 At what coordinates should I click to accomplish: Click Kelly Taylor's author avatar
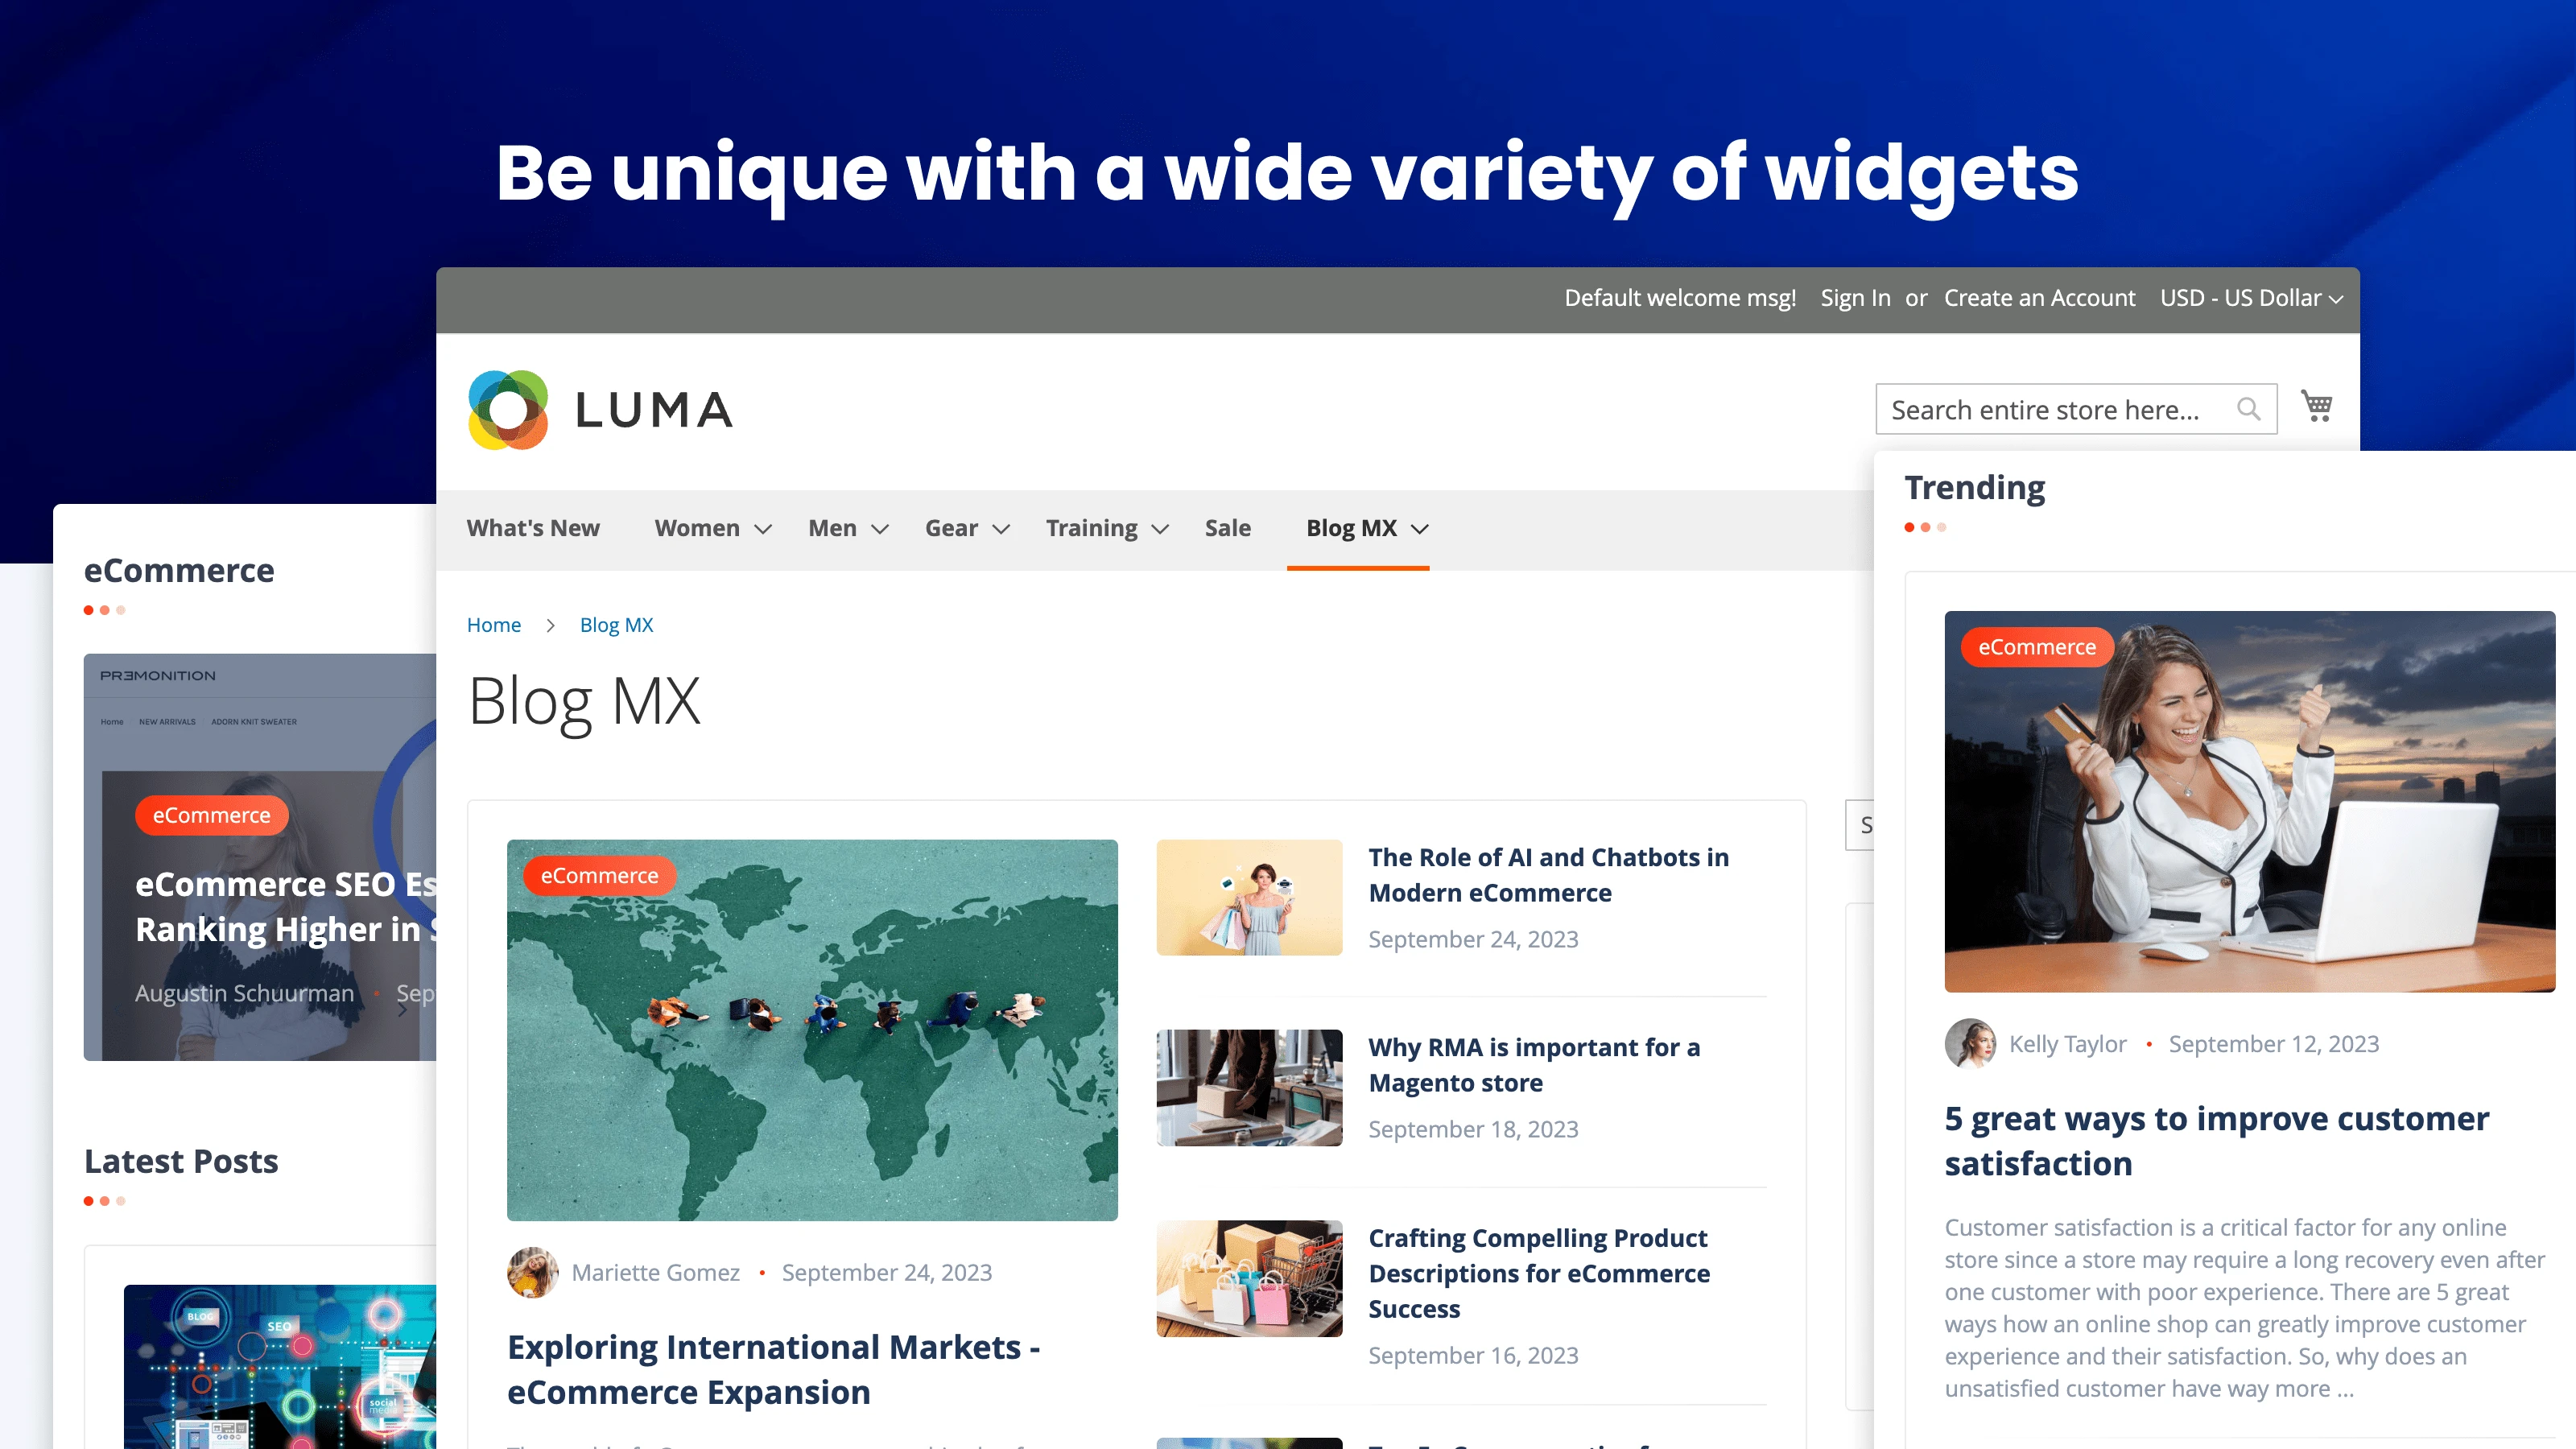(x=1970, y=1043)
